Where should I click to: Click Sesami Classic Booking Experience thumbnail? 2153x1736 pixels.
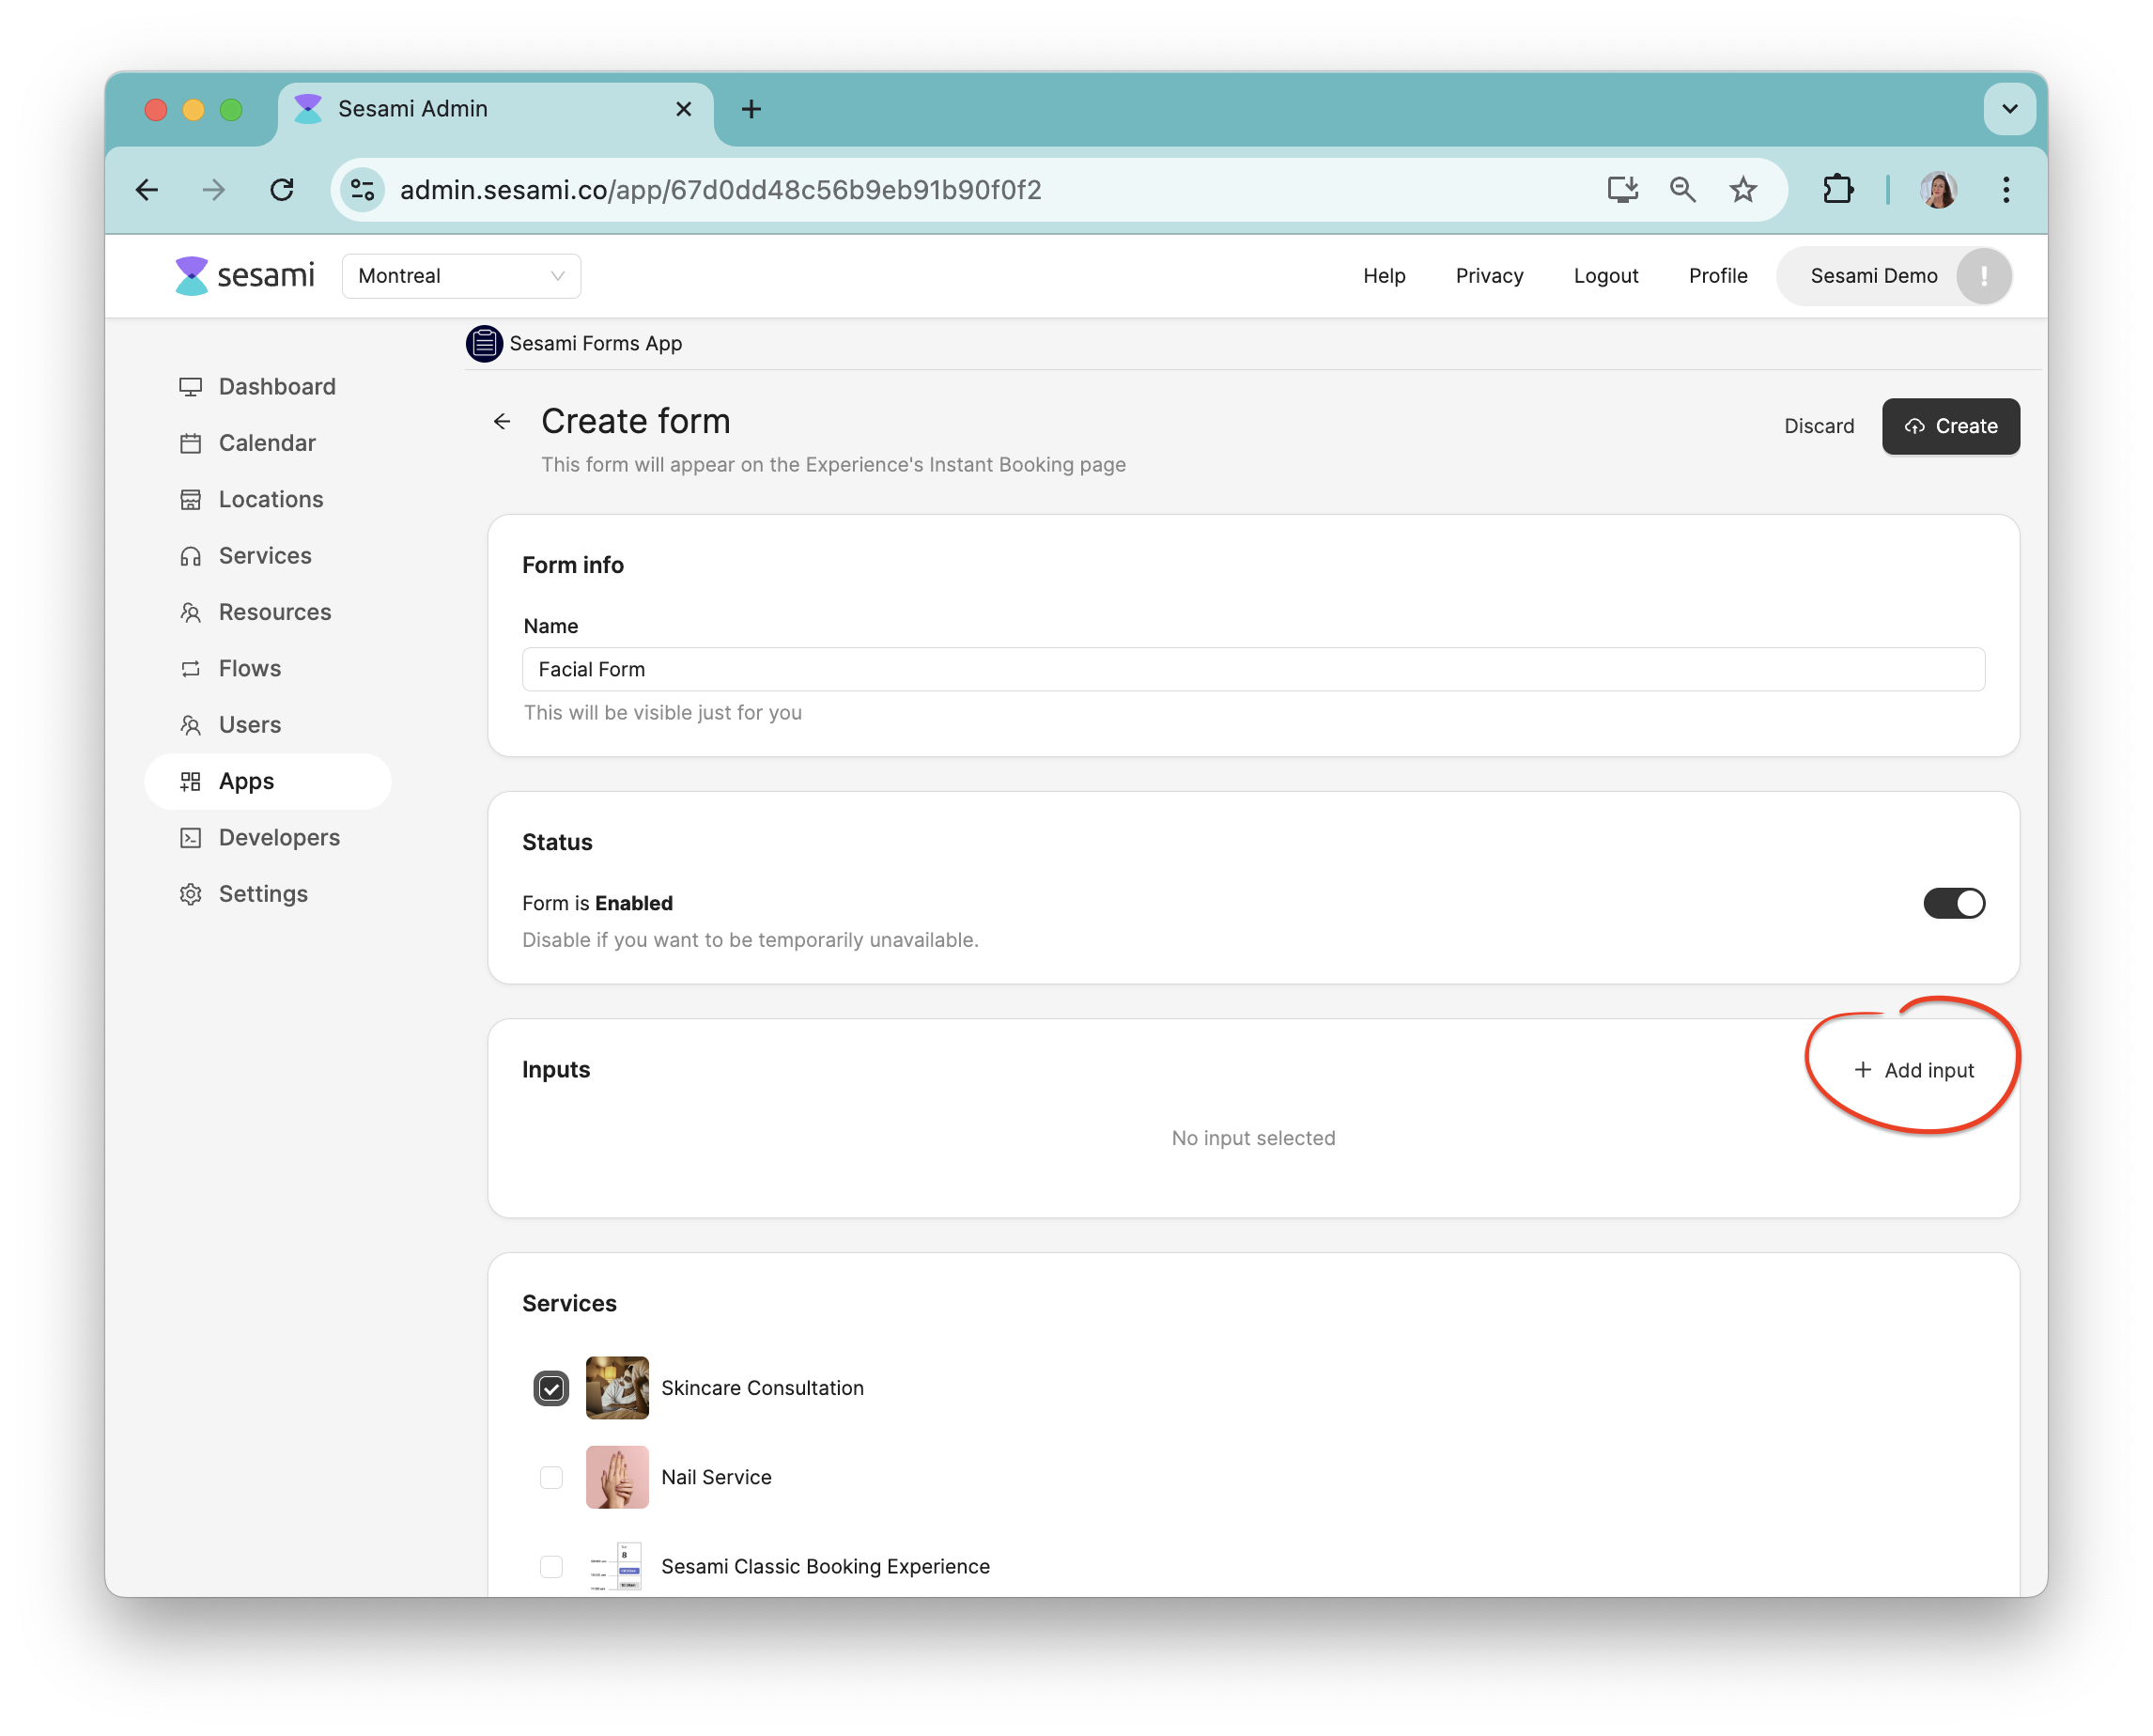click(x=617, y=1566)
